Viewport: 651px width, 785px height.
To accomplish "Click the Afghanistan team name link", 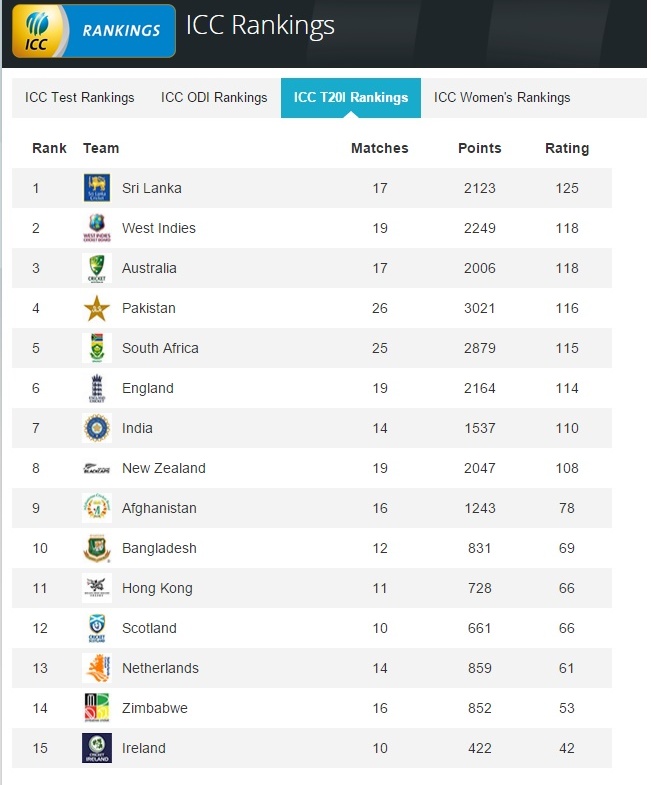I will 159,508.
